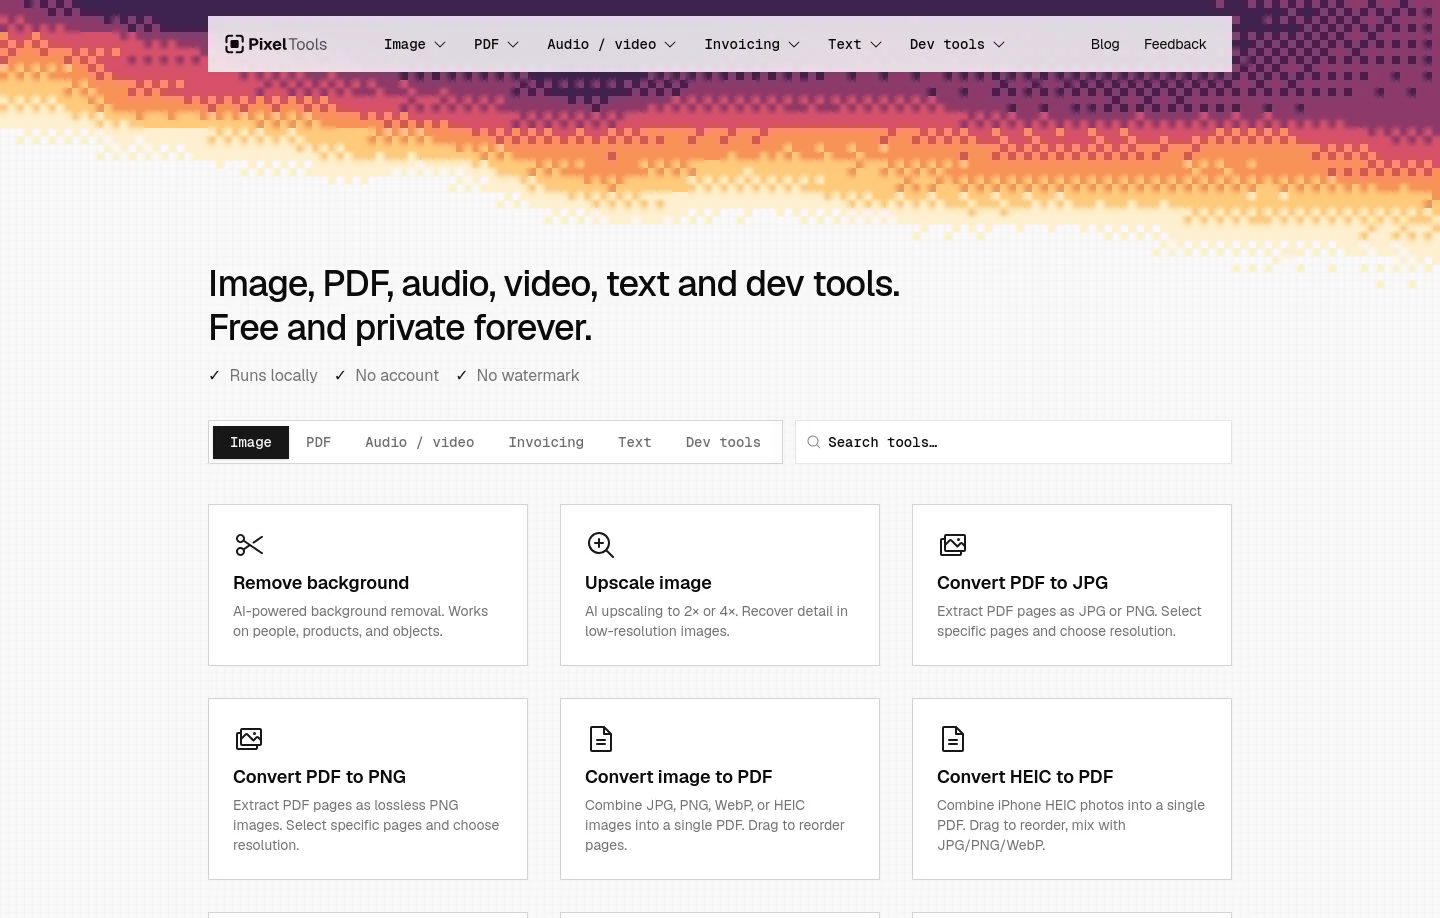Click the scissors icon on Remove background
This screenshot has width=1440, height=918.
click(249, 545)
